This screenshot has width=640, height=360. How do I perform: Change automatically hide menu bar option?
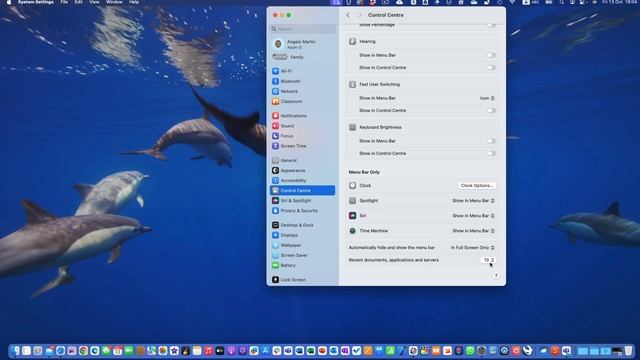click(x=473, y=248)
